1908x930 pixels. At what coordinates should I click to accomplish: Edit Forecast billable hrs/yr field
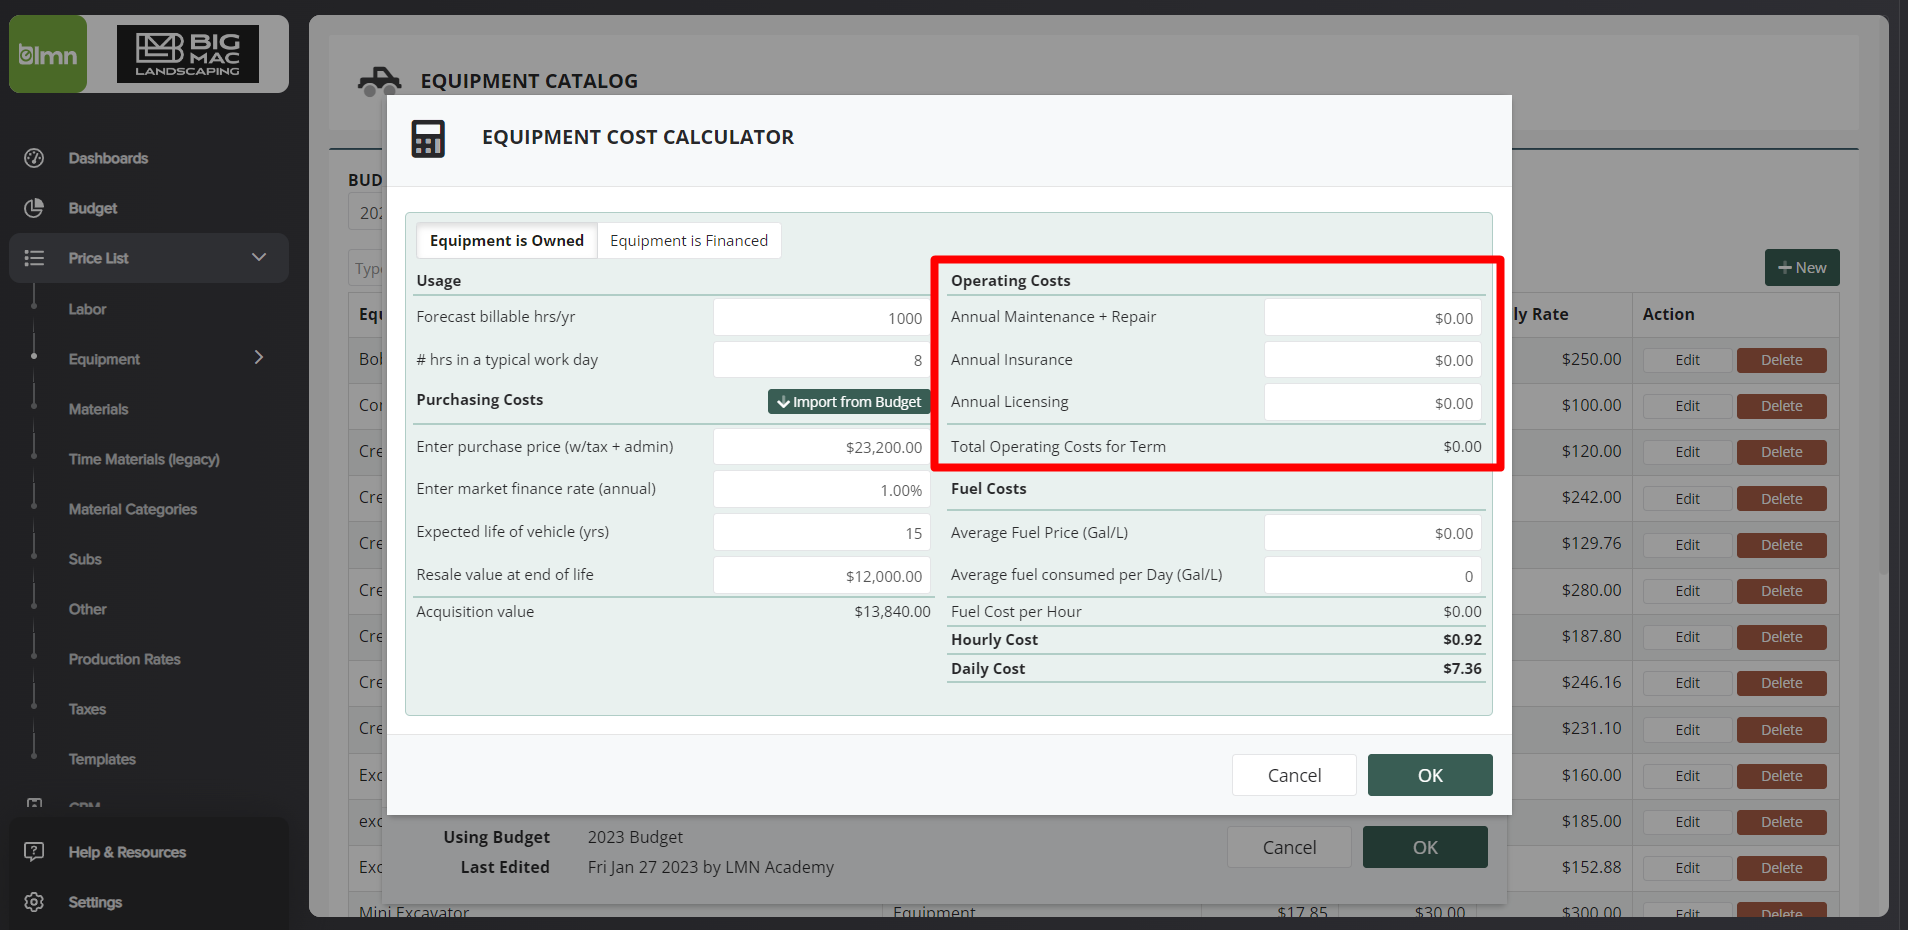(x=821, y=317)
